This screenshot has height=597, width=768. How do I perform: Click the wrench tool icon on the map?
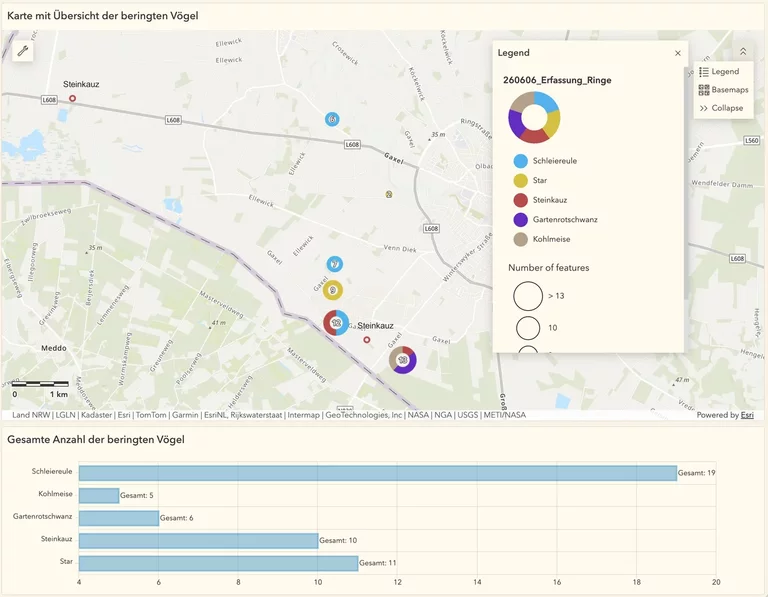[x=23, y=50]
